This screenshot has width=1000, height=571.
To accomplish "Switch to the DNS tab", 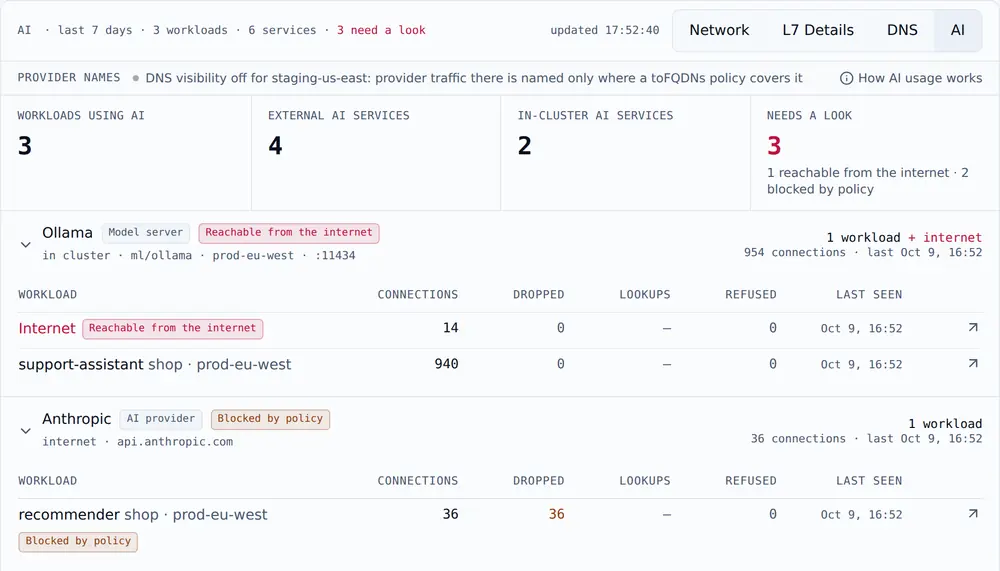I will click(x=902, y=30).
